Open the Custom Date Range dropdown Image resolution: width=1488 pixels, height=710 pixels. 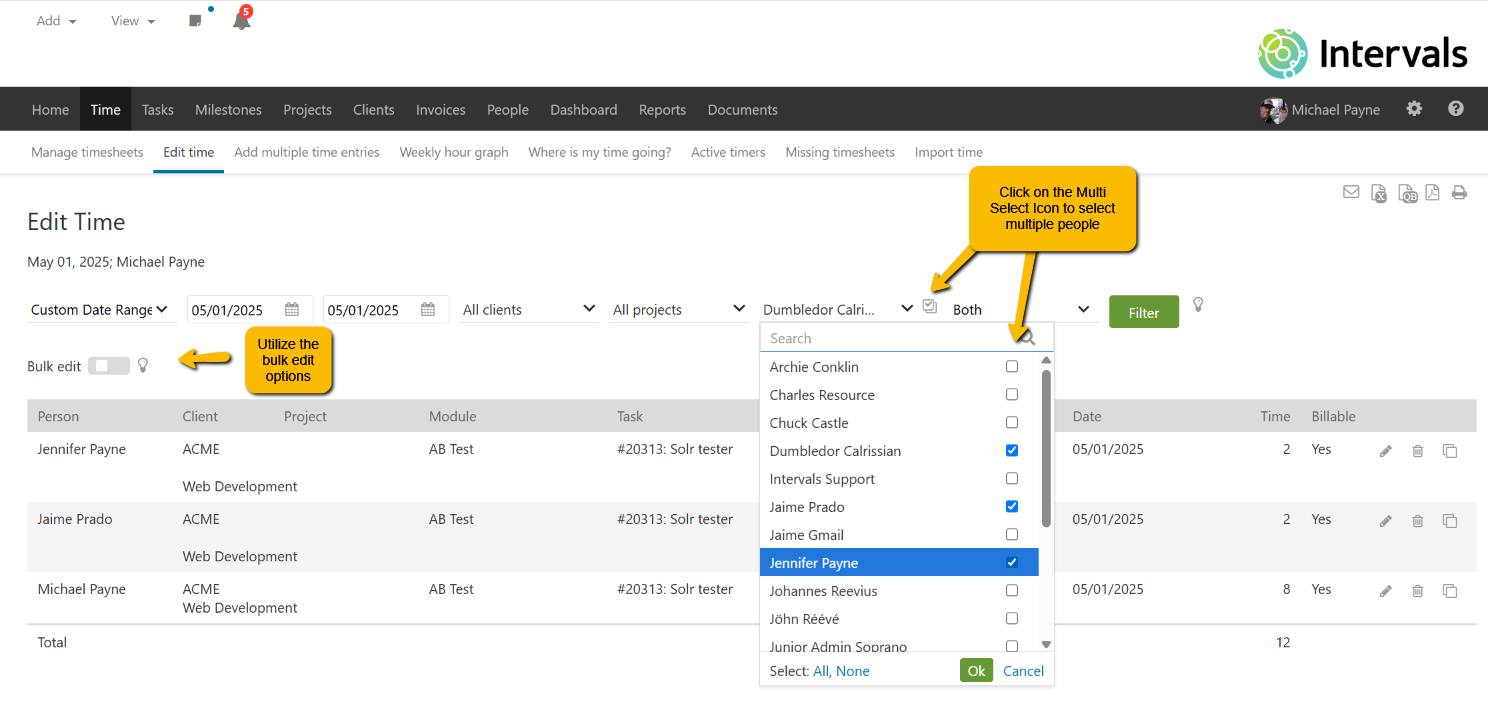coord(99,310)
